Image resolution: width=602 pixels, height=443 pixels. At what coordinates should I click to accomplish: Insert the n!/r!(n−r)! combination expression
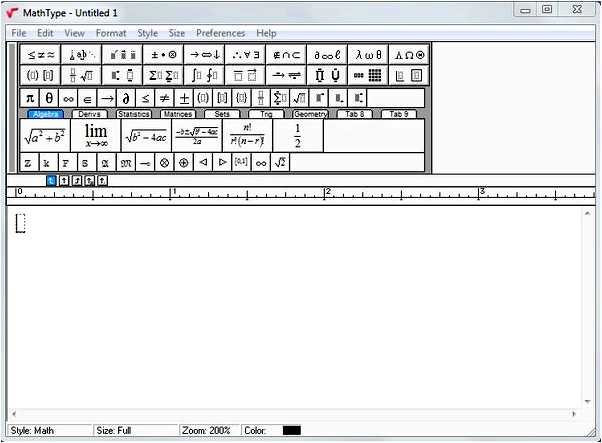(x=248, y=136)
